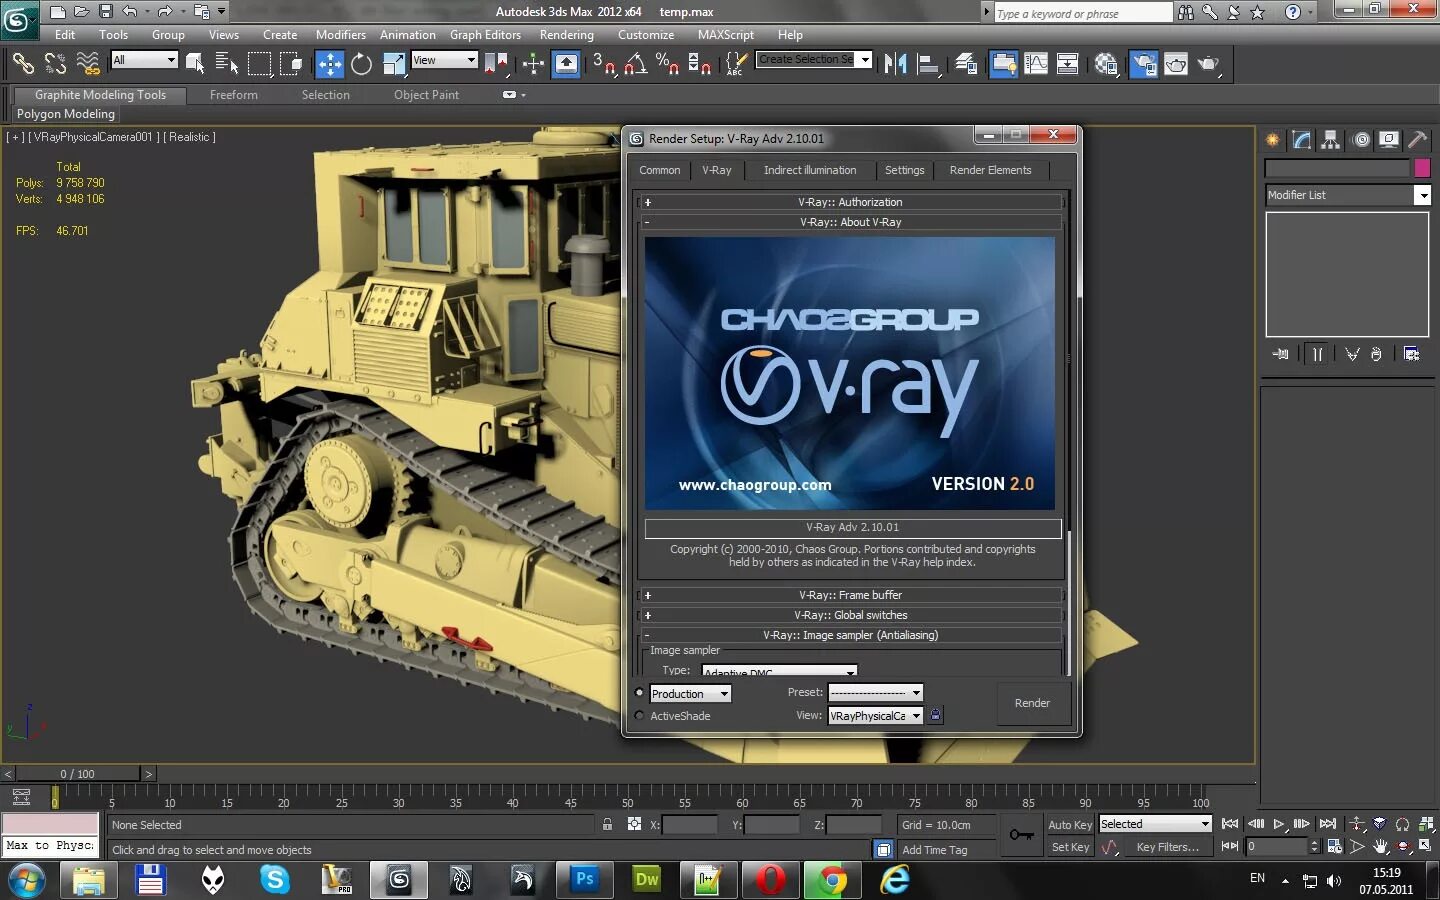Switch to Common tab

tap(660, 170)
